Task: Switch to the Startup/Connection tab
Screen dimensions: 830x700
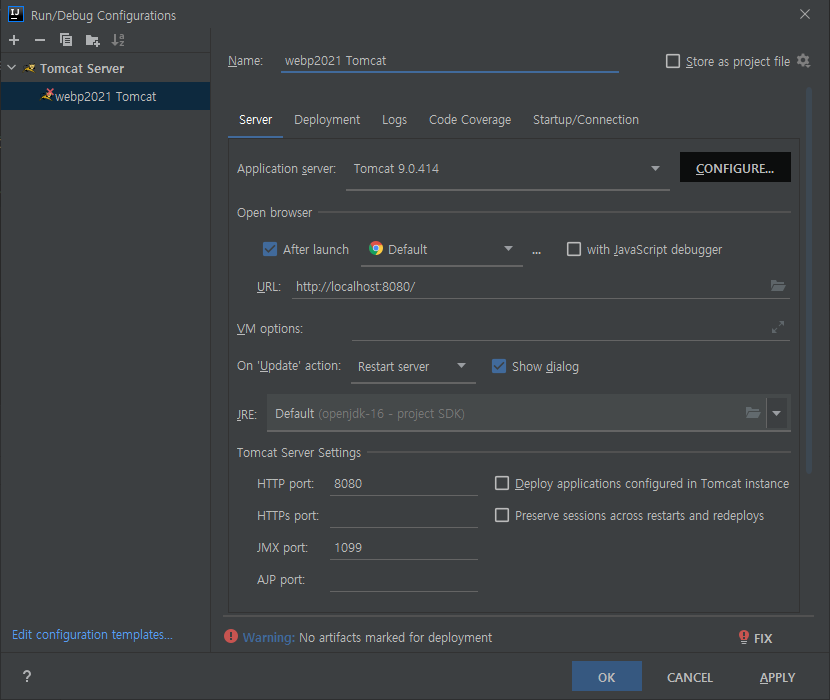Action: (585, 120)
